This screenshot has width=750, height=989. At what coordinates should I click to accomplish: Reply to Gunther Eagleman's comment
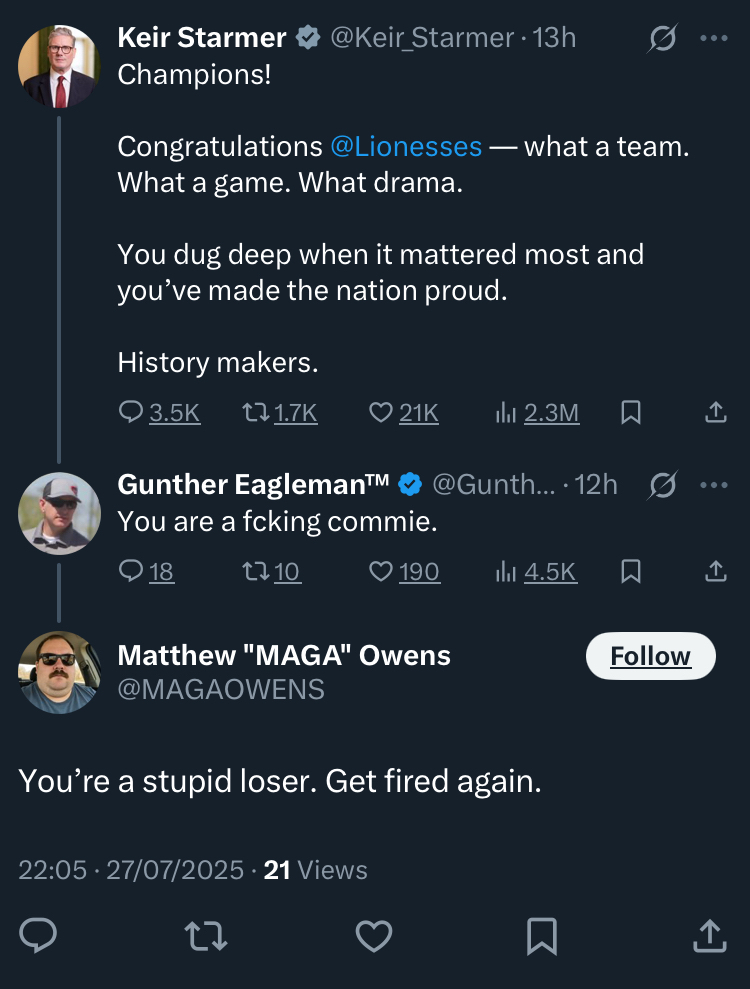click(x=146, y=571)
